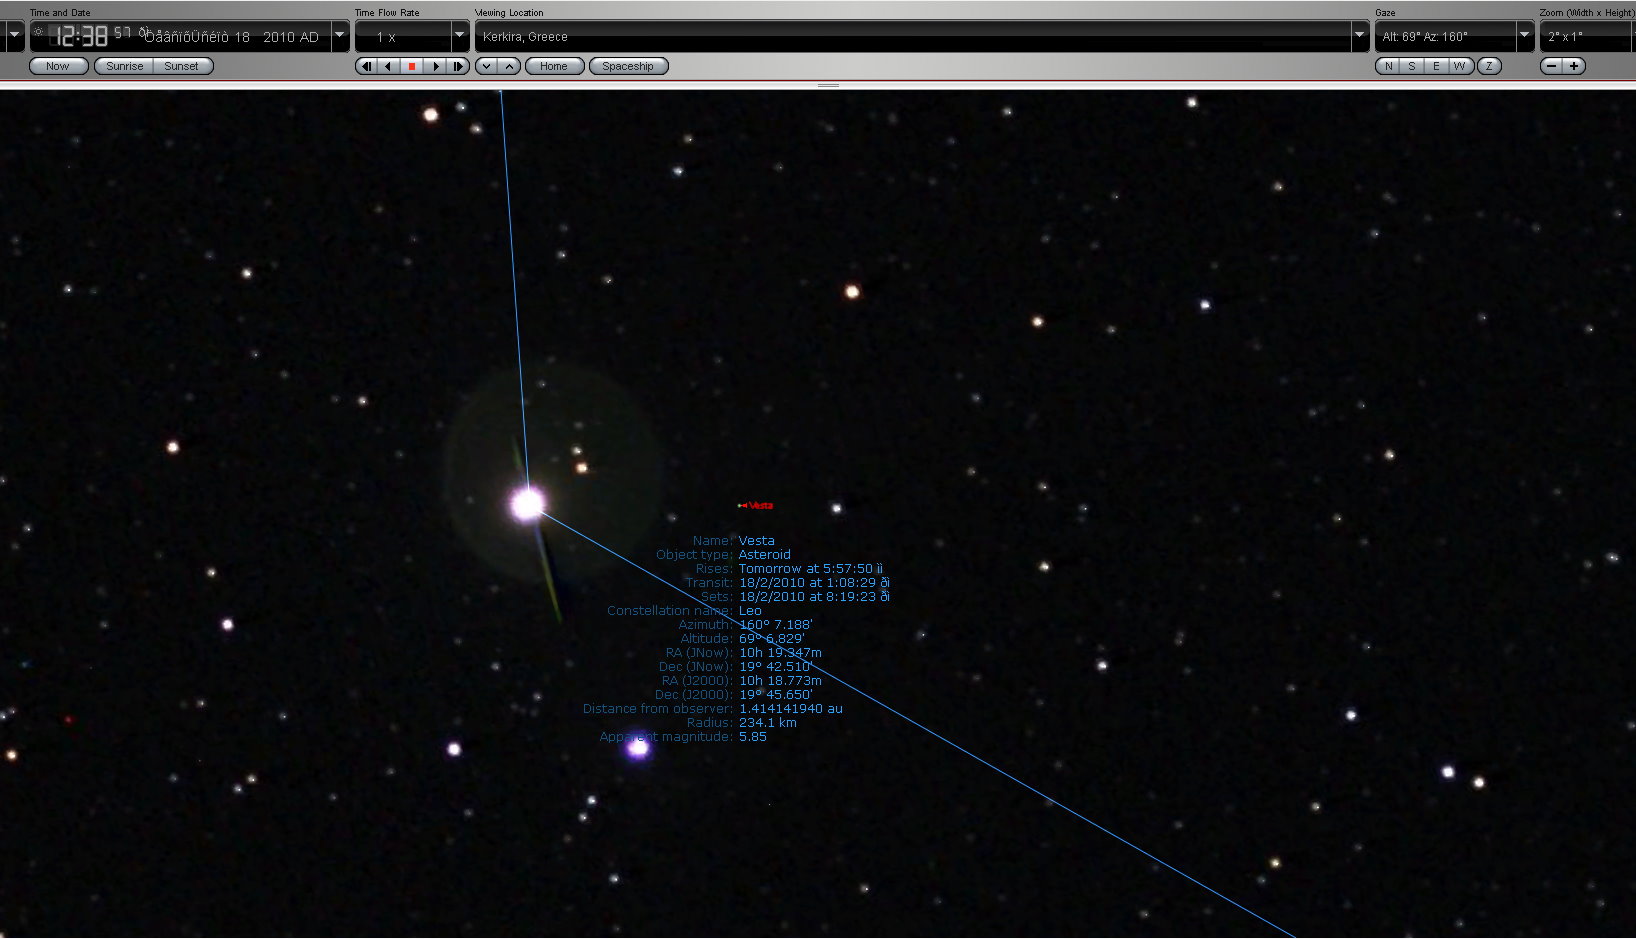
Task: Step time forward one step
Action: 458,66
